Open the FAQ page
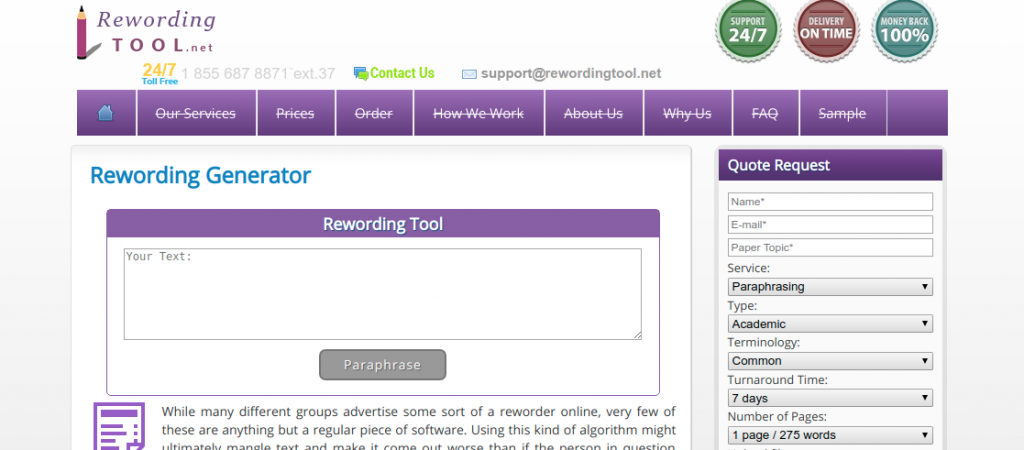Screen dimensions: 1024x450 pos(765,114)
